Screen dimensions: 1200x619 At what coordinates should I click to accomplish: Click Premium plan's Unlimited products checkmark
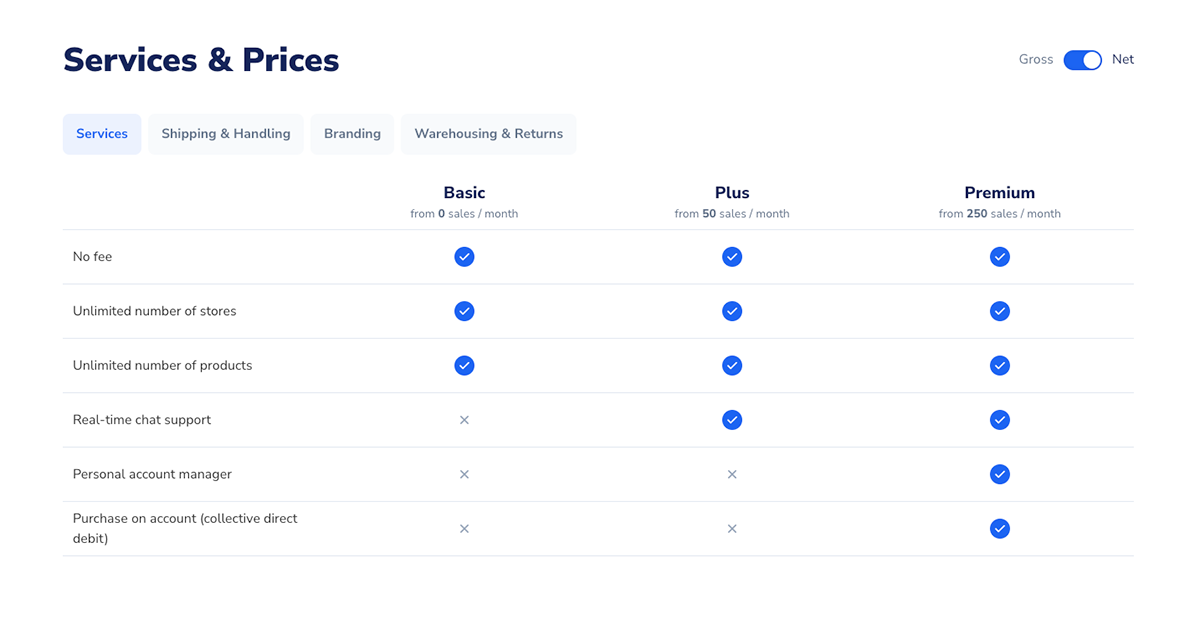pyautogui.click(x=1000, y=365)
